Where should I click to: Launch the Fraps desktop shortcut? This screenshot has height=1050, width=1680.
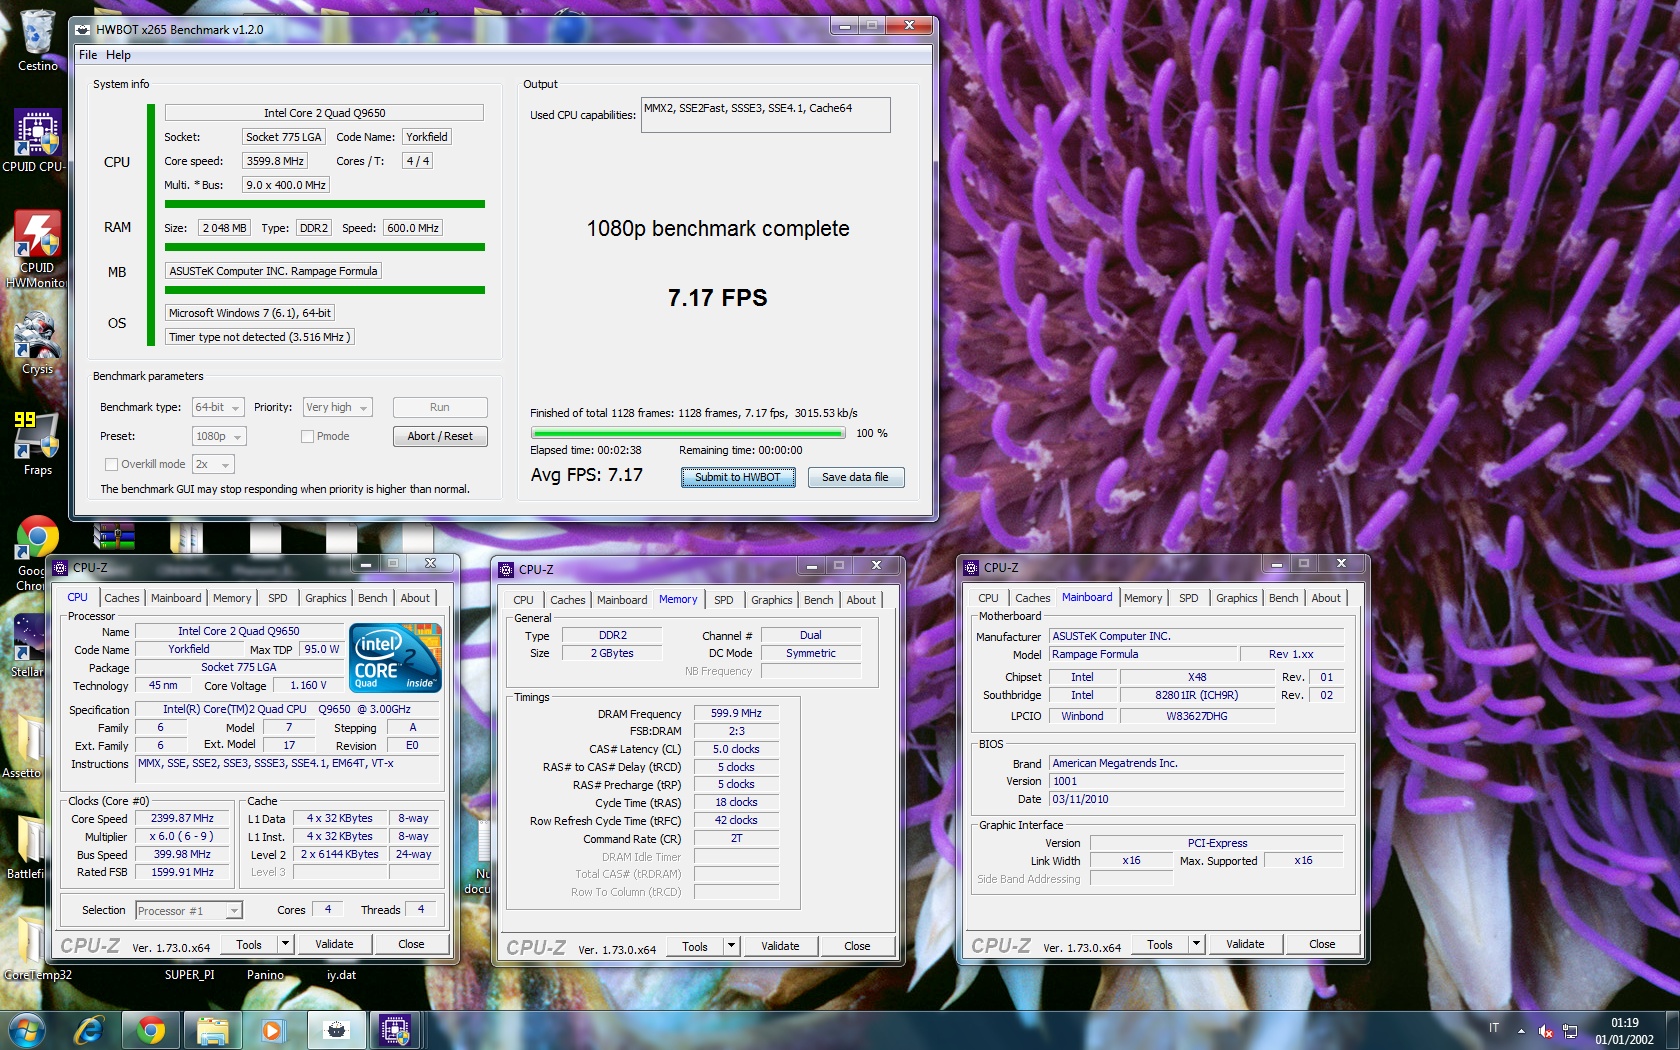pyautogui.click(x=37, y=443)
